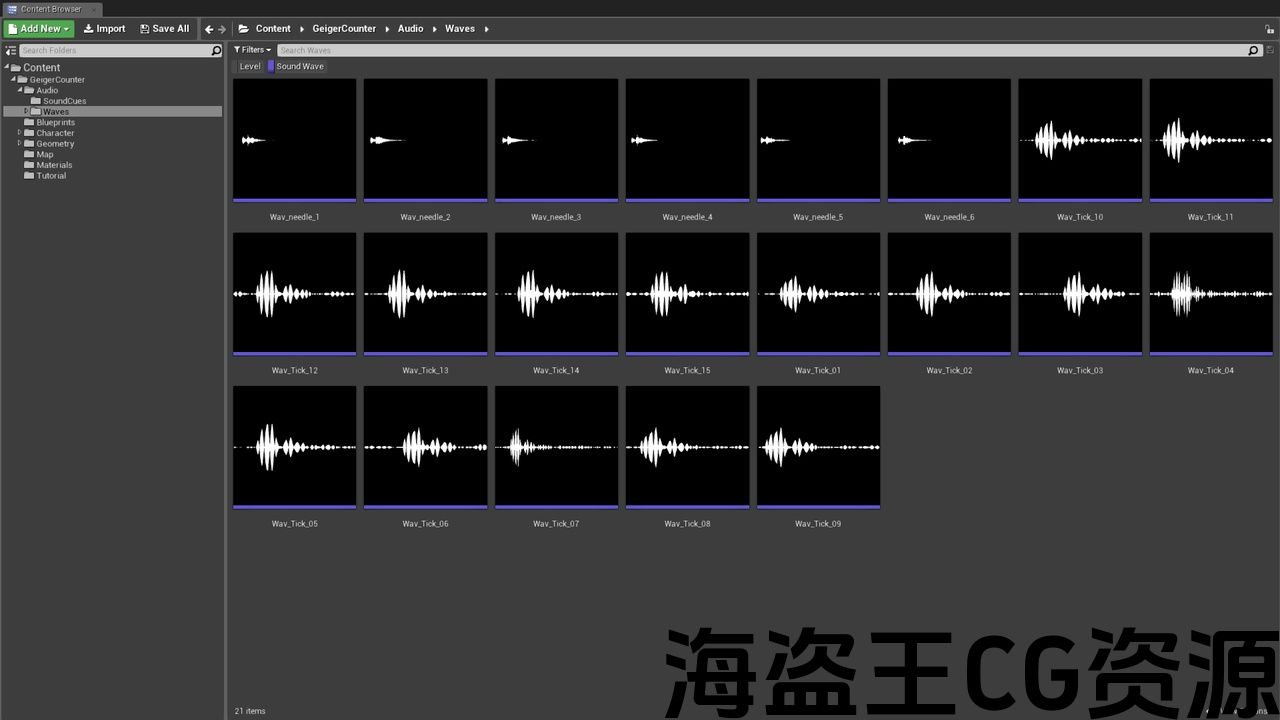Expand the Character folder in the tree
The image size is (1280, 720).
[x=19, y=132]
